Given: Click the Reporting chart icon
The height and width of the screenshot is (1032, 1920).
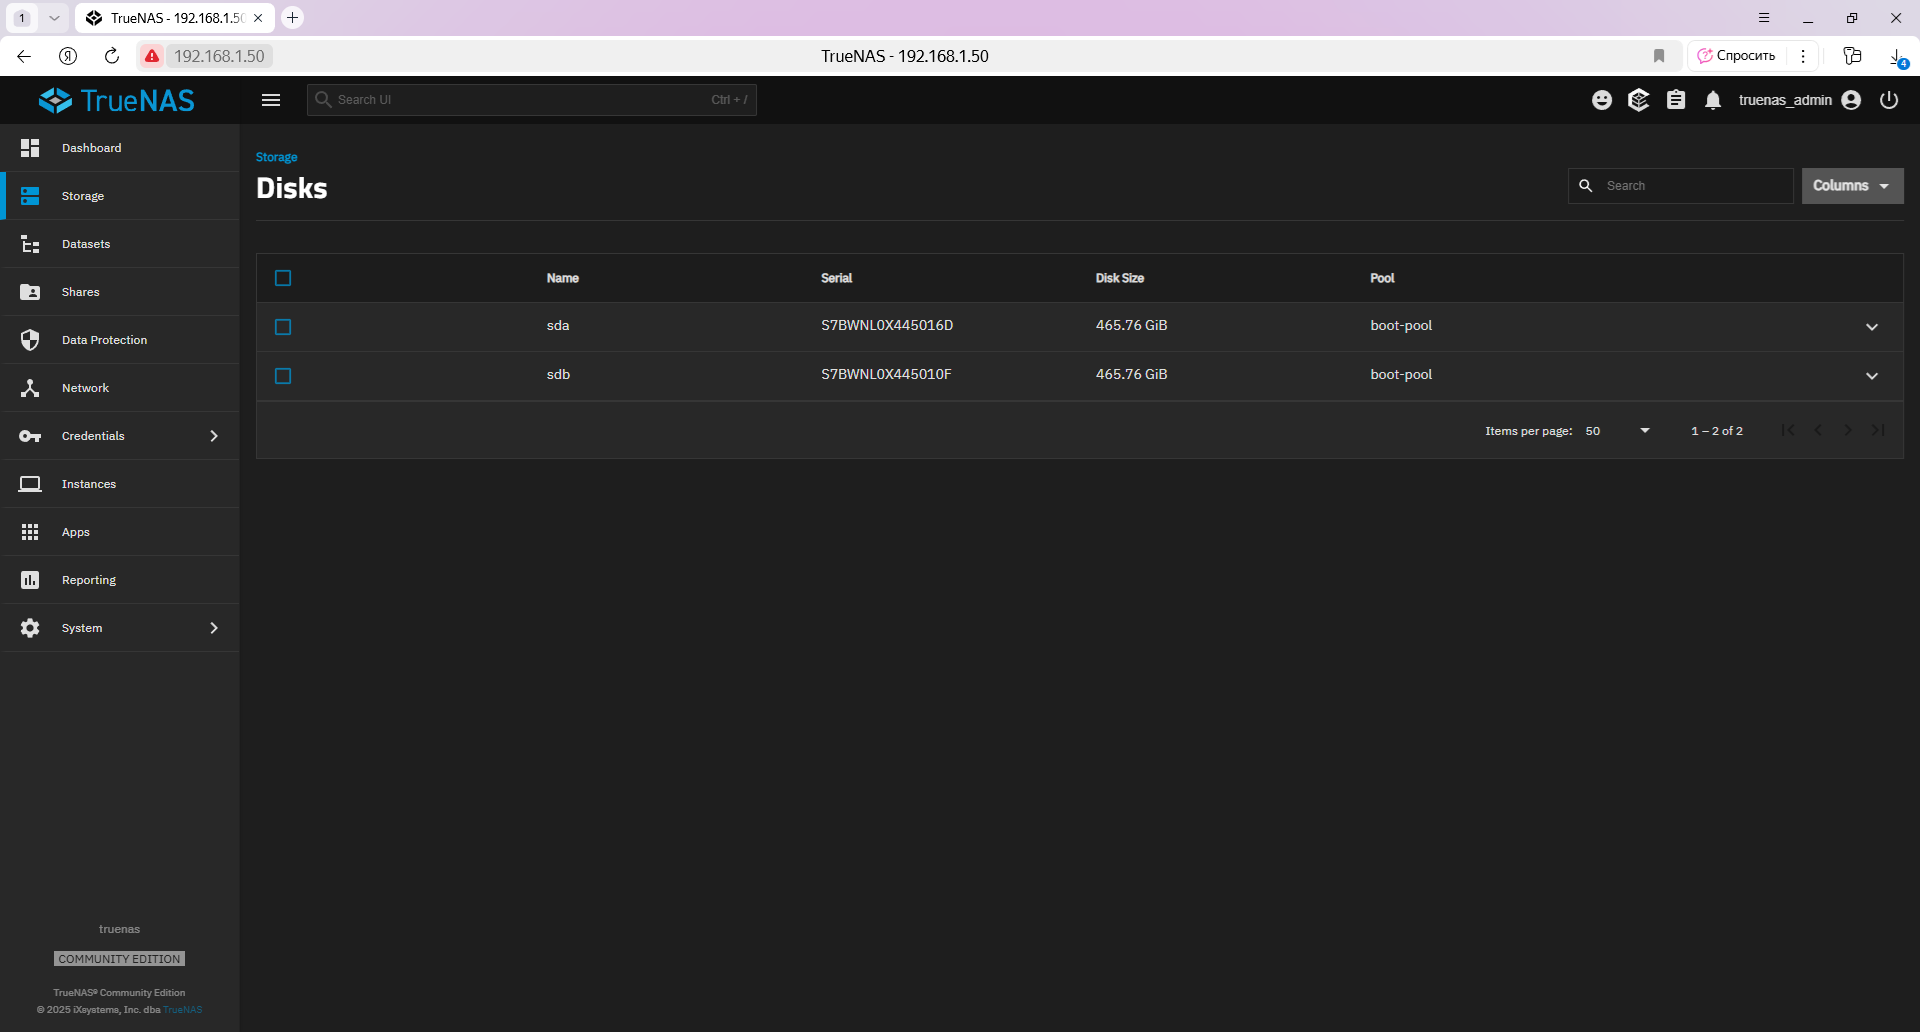Looking at the screenshot, I should 30,580.
